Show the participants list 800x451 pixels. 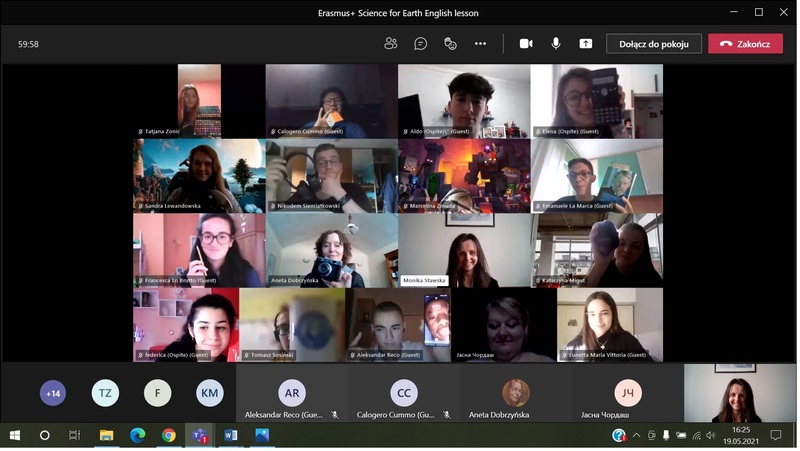(x=391, y=44)
